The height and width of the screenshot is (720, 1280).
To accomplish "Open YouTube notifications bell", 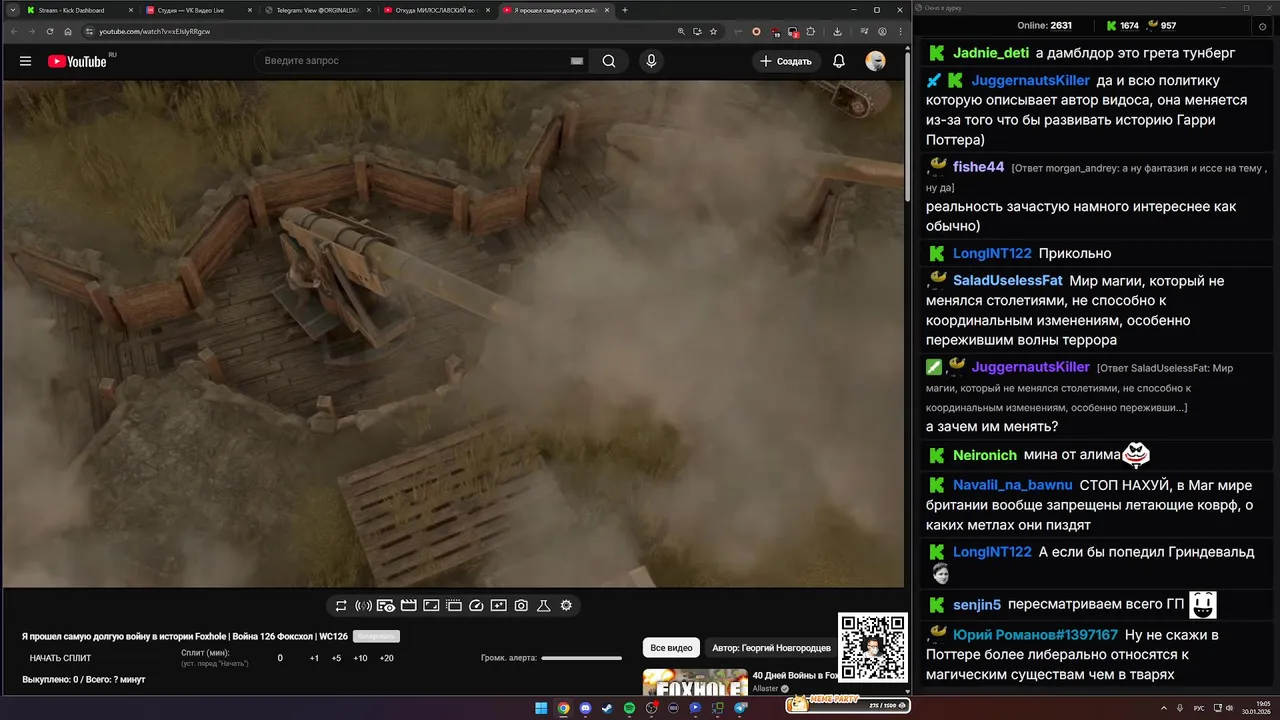I will (839, 61).
